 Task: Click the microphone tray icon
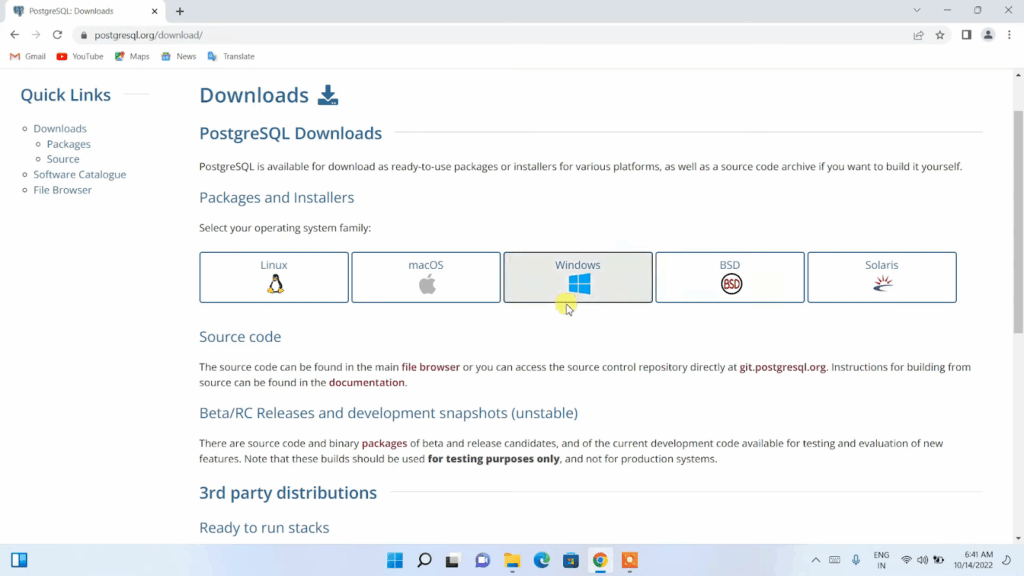[x=856, y=560]
